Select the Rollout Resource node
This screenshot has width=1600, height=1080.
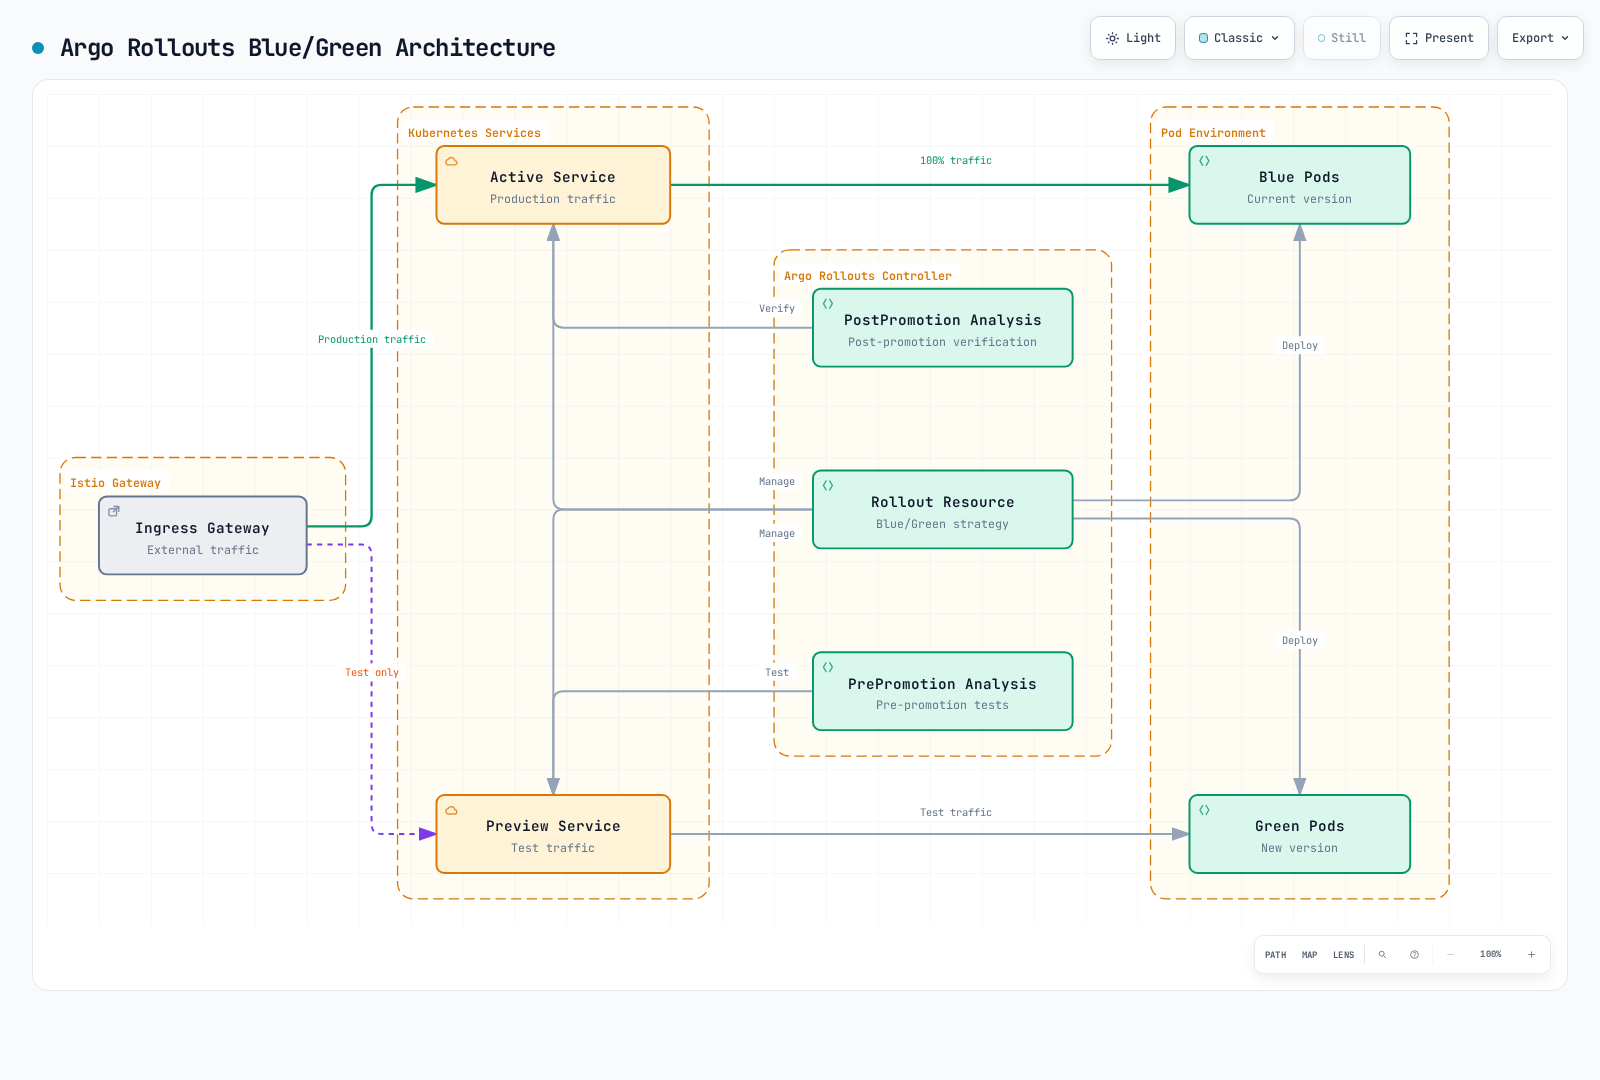(x=943, y=510)
